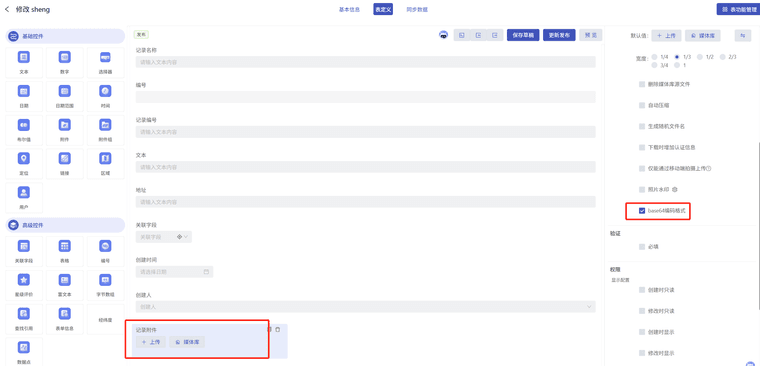
Task: Click the trash icon beside 记录附件 field
Action: (x=278, y=330)
